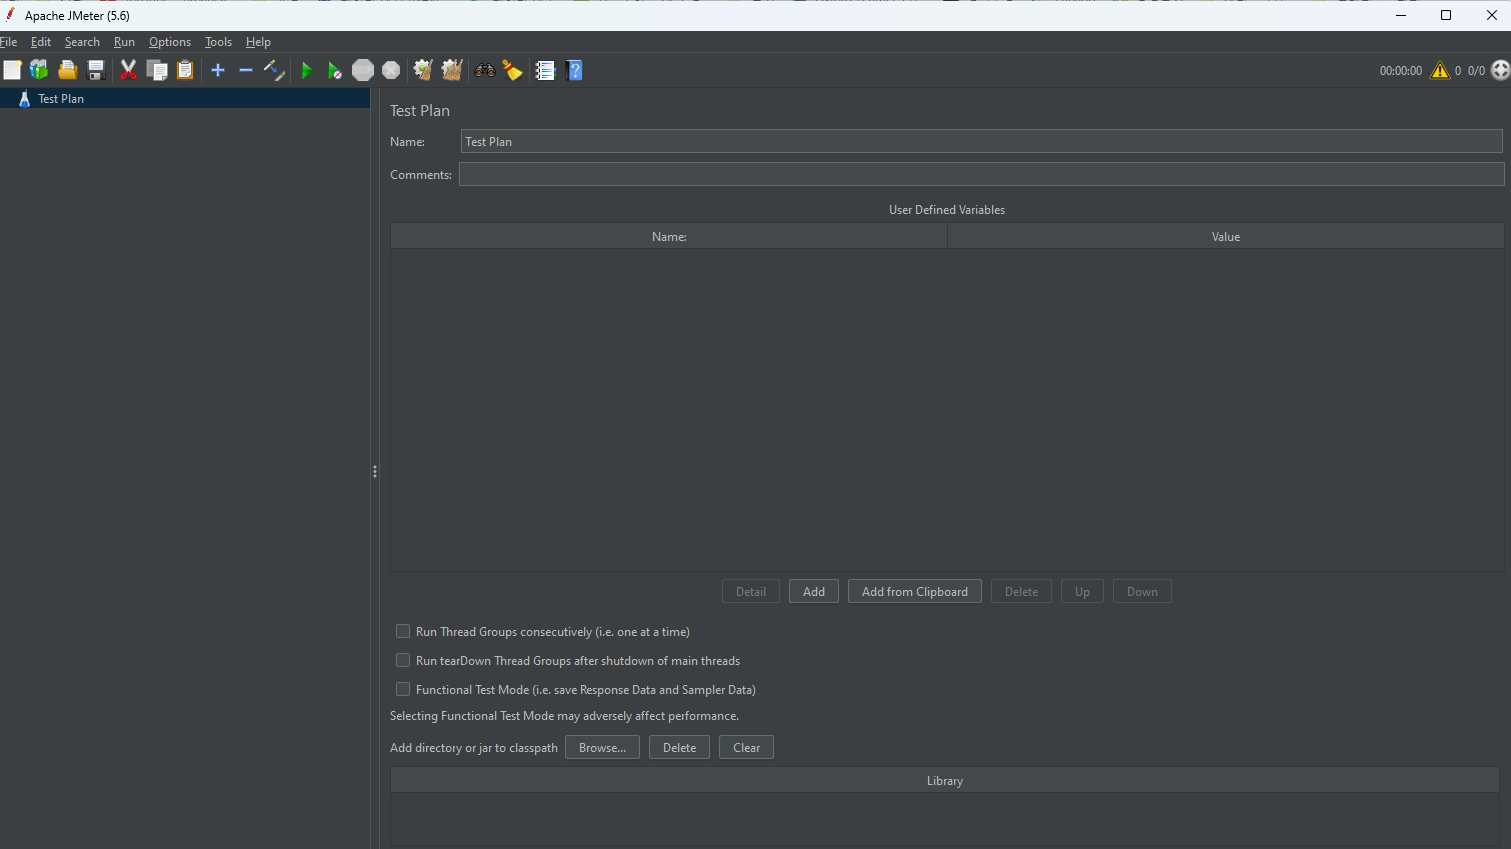Click the Copy icon in toolbar
This screenshot has height=849, width=1511.
(157, 70)
